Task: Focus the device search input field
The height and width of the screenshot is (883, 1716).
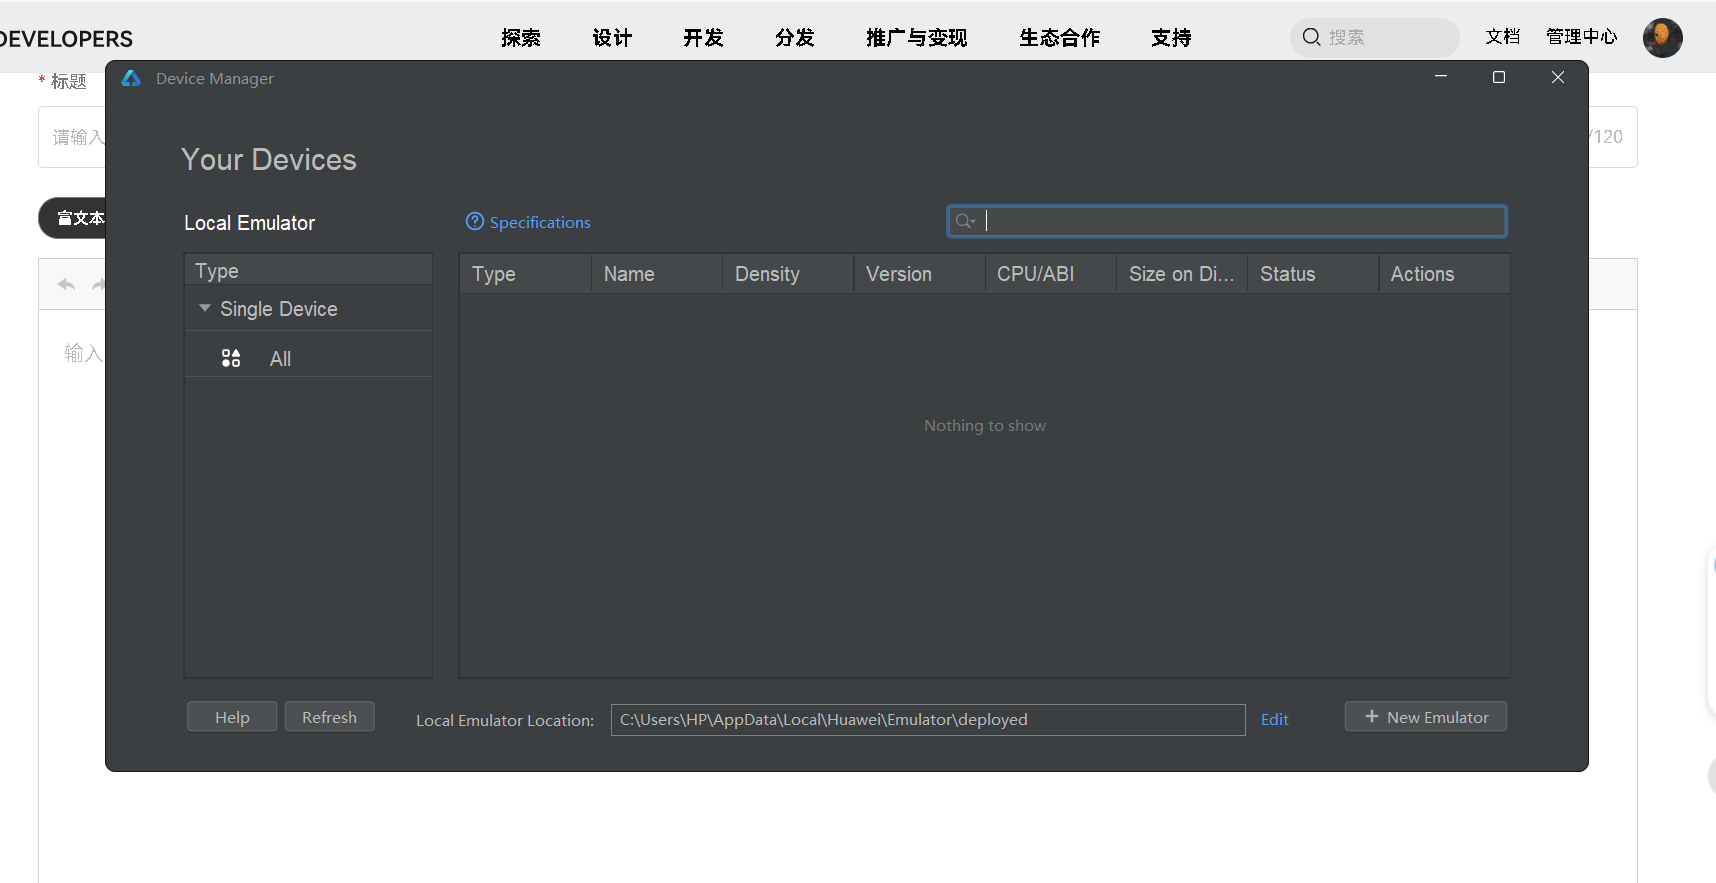Action: [1227, 221]
